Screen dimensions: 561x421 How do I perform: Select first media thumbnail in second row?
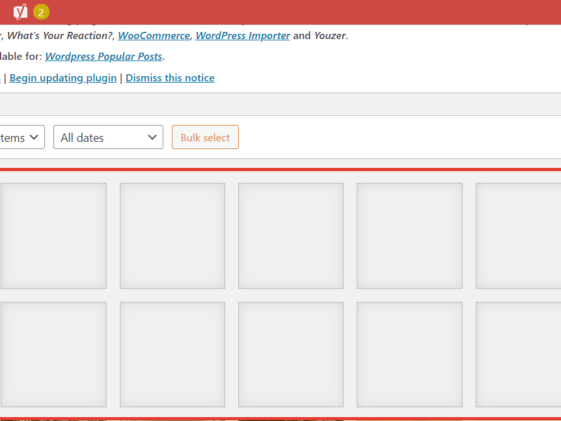coord(54,354)
